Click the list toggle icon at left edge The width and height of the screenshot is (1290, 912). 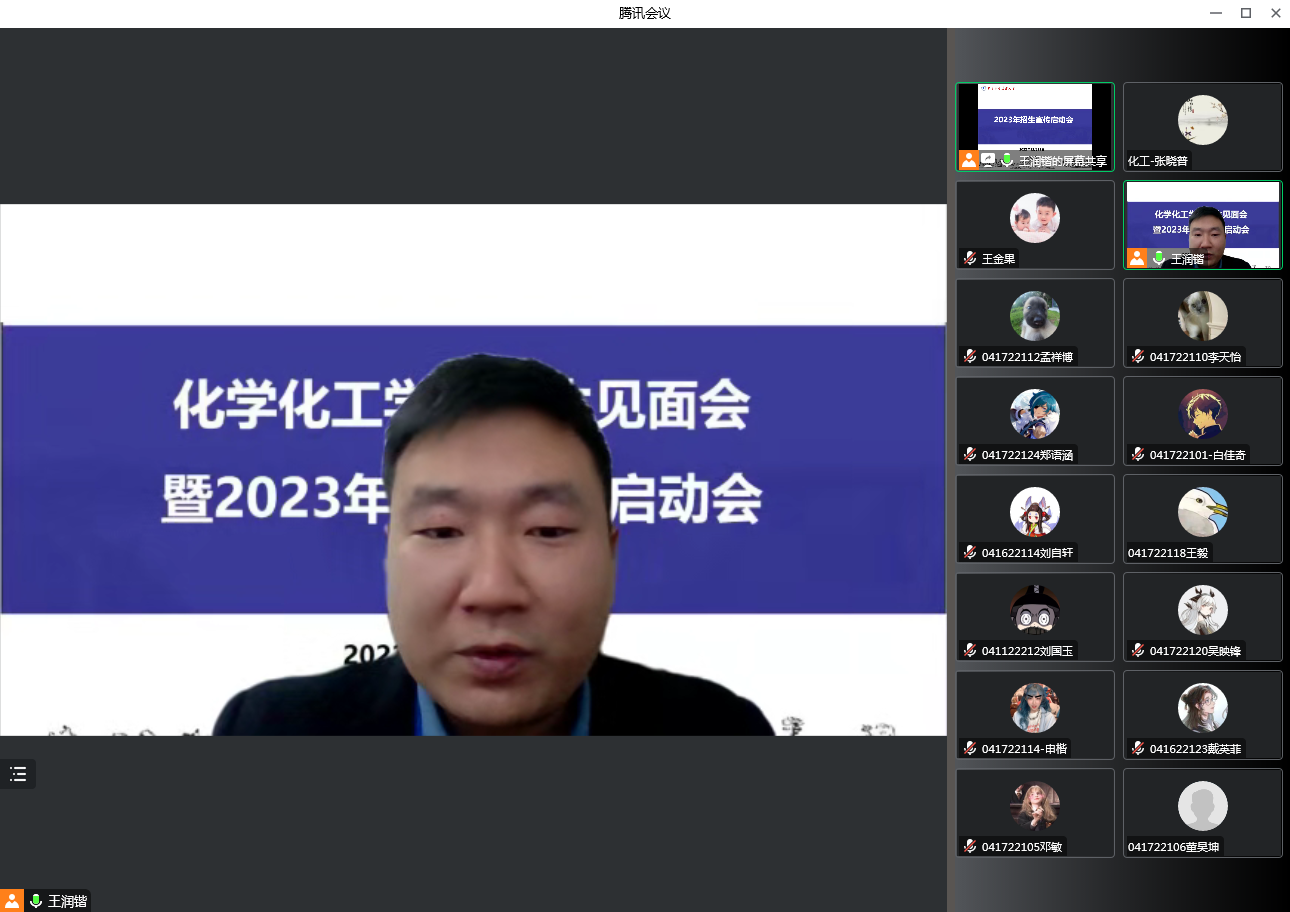[18, 774]
